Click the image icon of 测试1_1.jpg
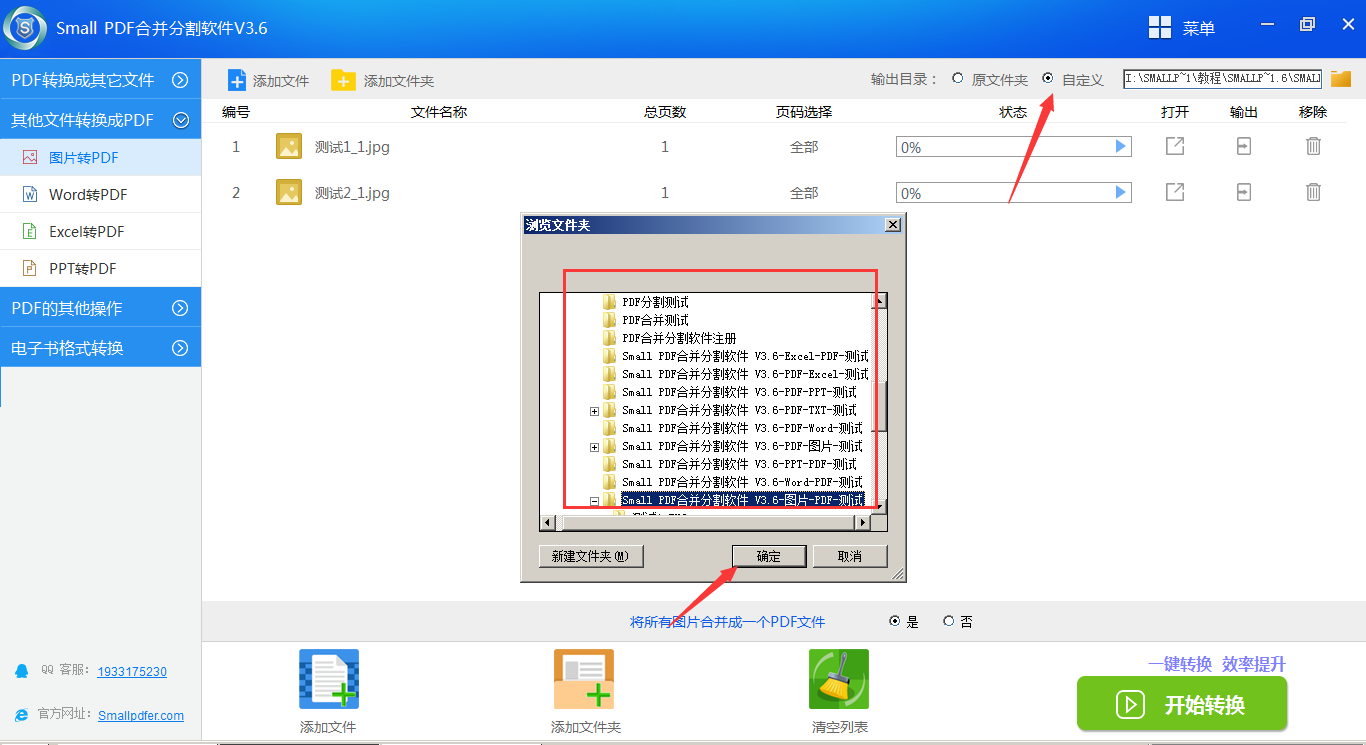The height and width of the screenshot is (745, 1366). click(x=289, y=147)
